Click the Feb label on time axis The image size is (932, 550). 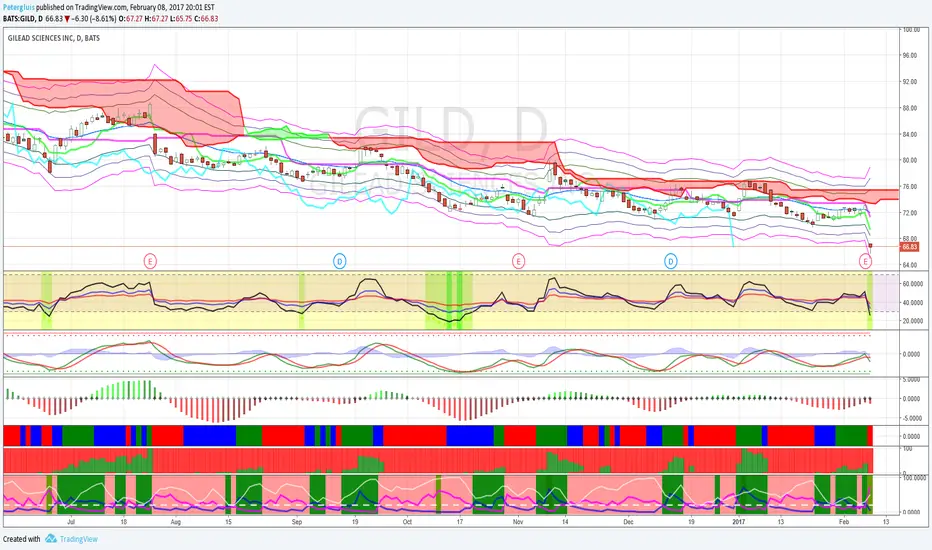pyautogui.click(x=843, y=521)
